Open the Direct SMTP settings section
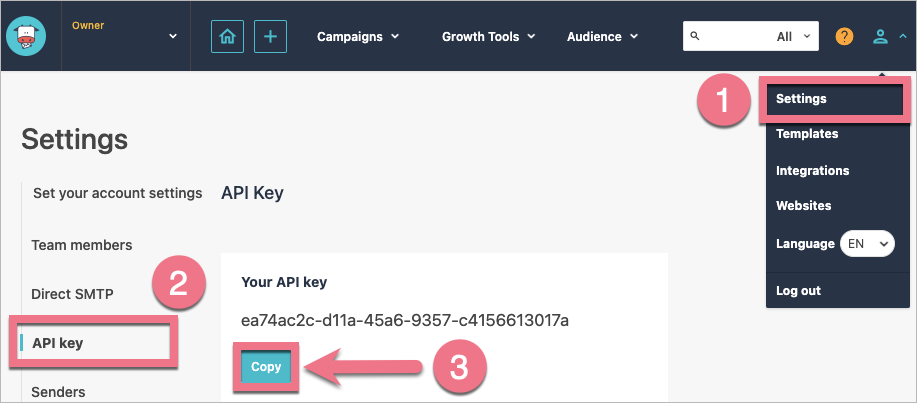The height and width of the screenshot is (403, 917). tap(72, 295)
